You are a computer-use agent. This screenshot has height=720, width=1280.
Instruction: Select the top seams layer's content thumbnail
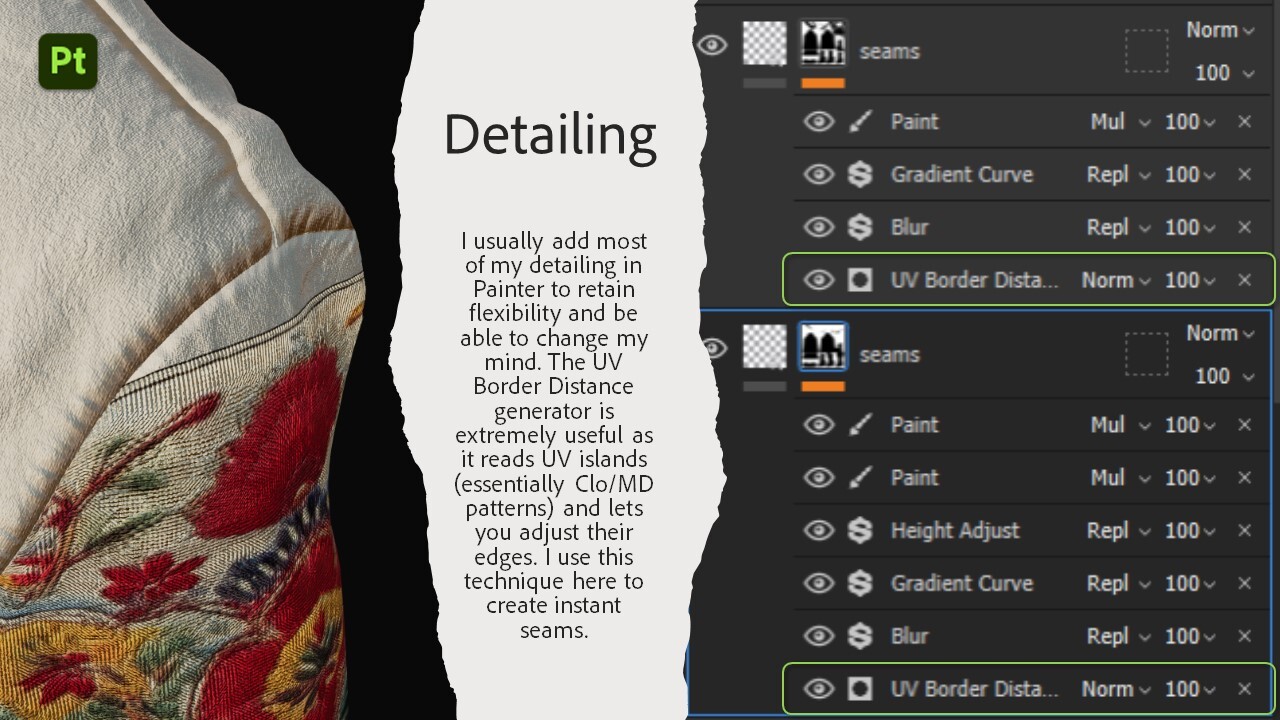[765, 45]
